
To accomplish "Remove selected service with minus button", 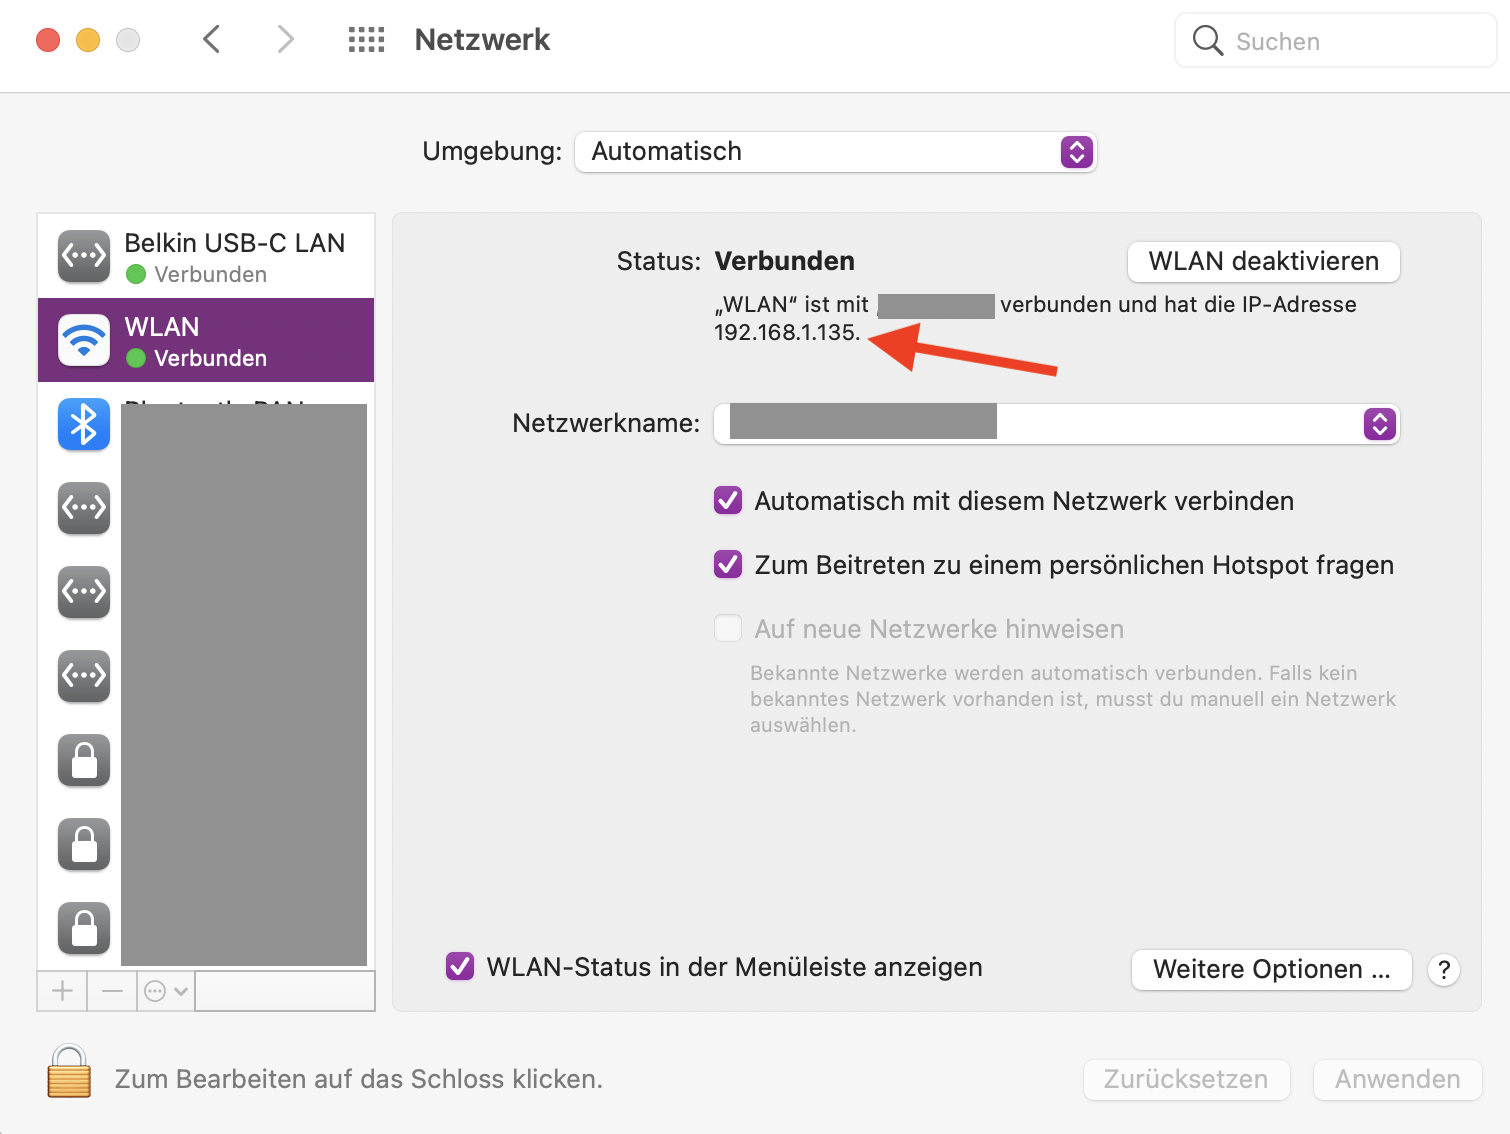I will coord(112,991).
